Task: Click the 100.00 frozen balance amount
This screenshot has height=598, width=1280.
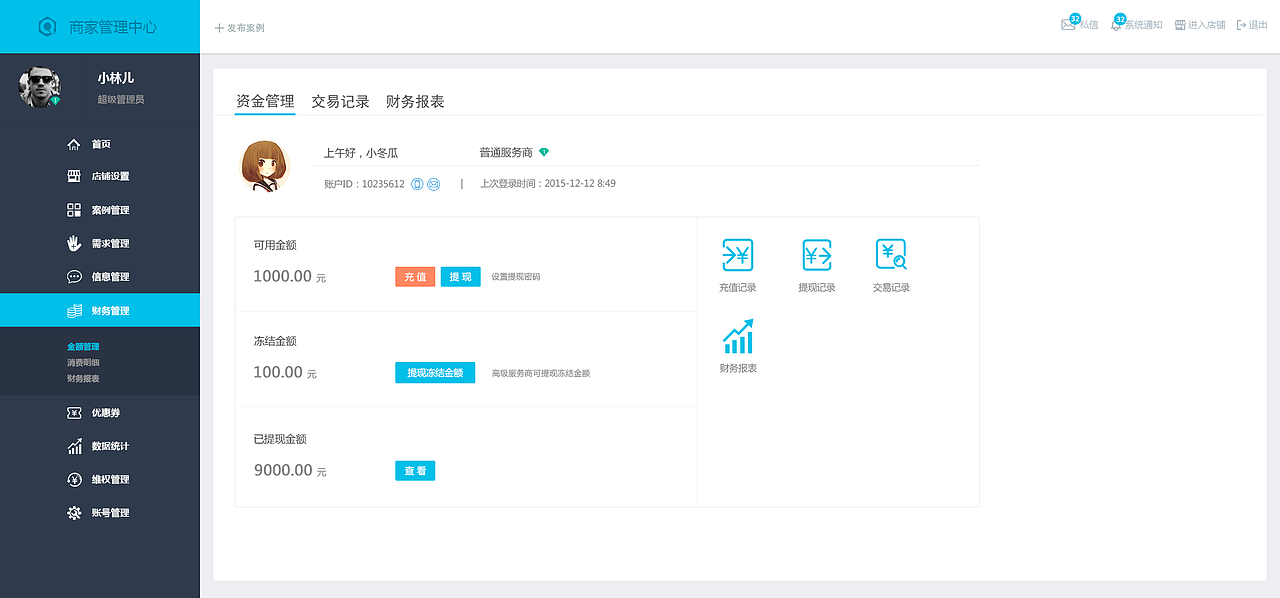Action: click(278, 372)
